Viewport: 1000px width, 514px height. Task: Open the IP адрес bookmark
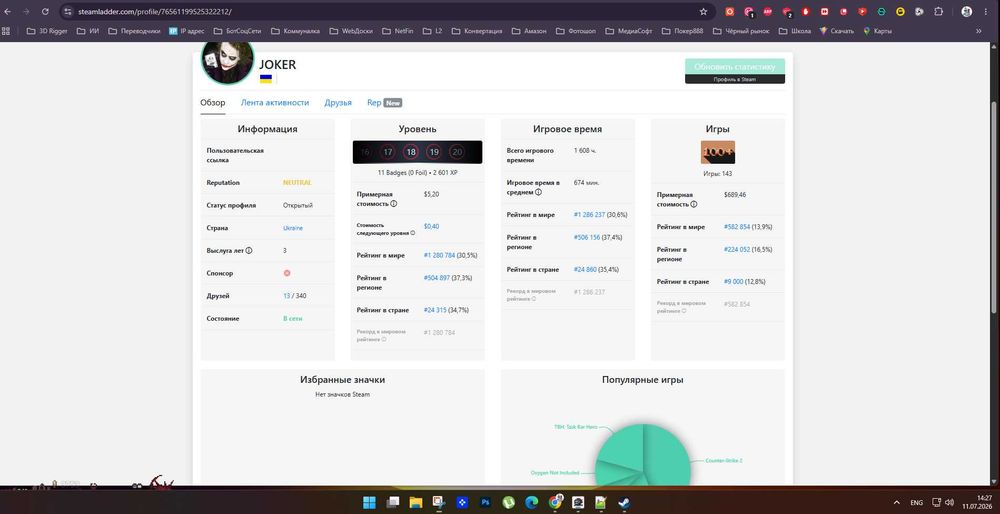[187, 31]
